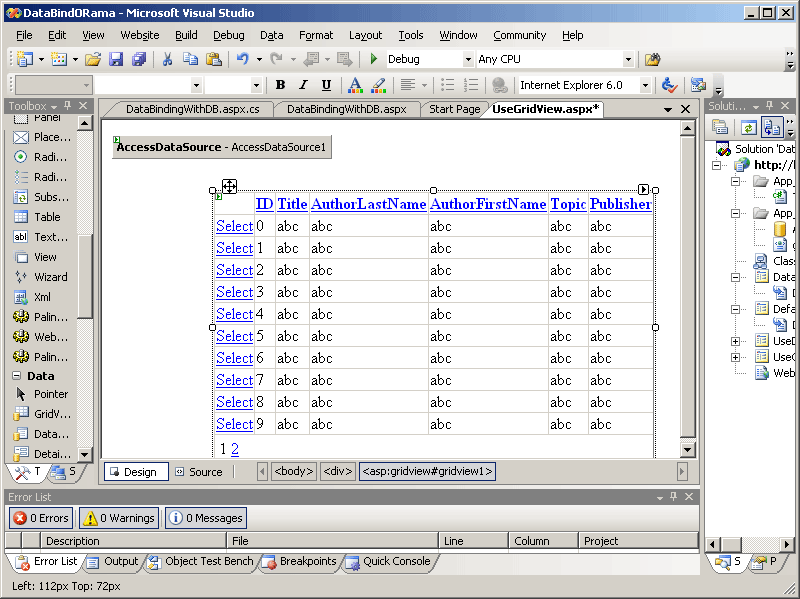Click the Cut scissors icon

click(167, 60)
